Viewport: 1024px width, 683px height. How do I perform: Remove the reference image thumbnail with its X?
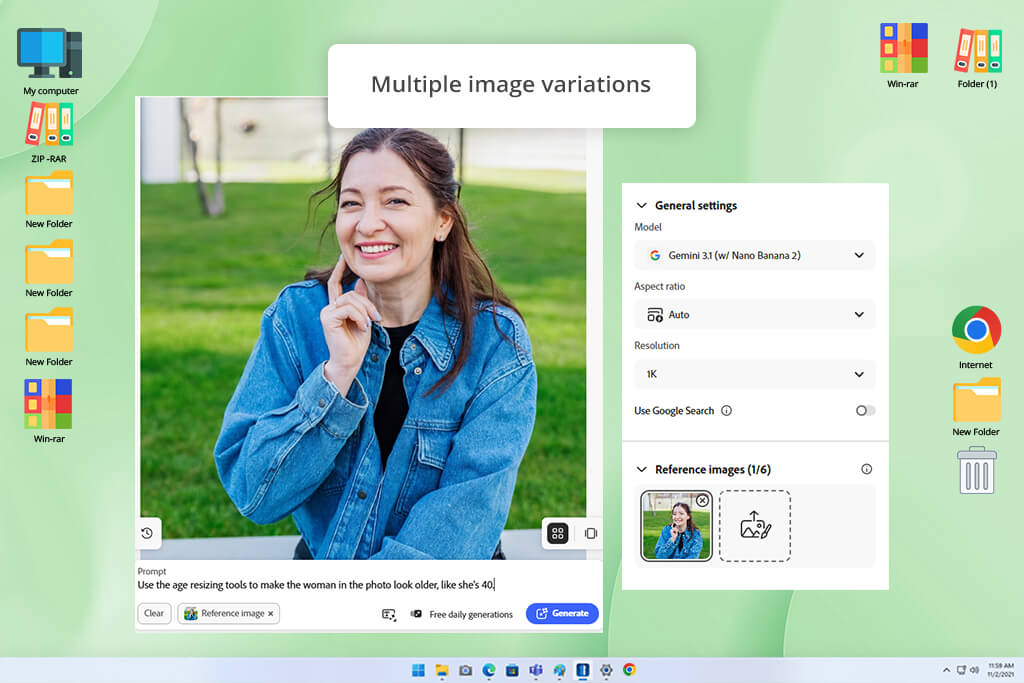702,500
